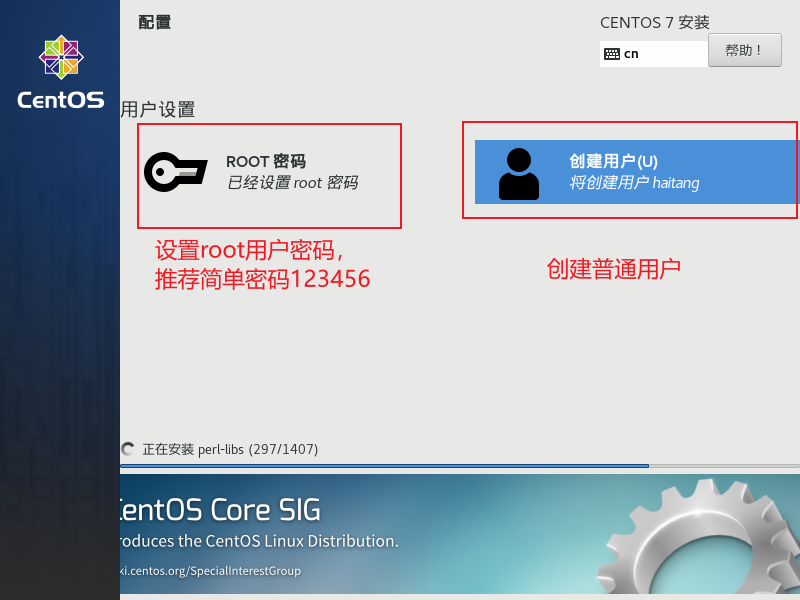
Task: Click the create user person icon
Action: tap(518, 174)
